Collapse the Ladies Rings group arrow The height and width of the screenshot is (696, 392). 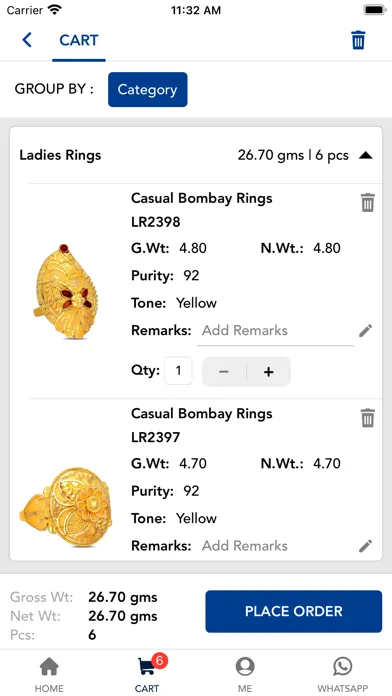coord(366,155)
